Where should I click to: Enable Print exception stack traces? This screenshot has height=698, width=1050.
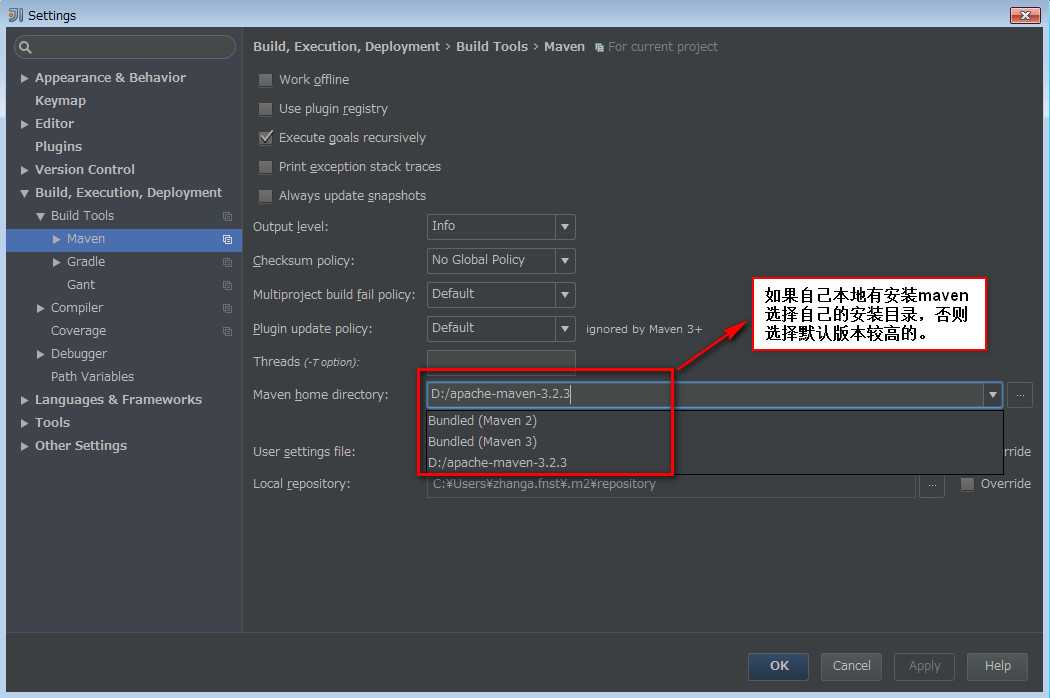tap(265, 167)
